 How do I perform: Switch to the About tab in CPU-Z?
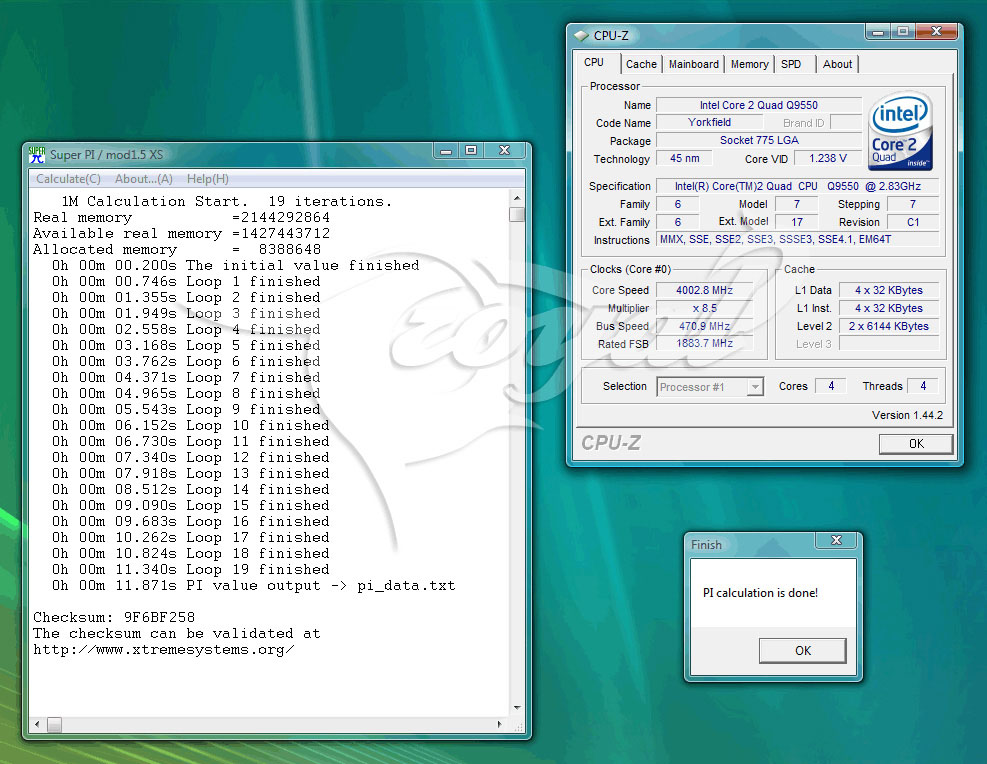[x=837, y=64]
